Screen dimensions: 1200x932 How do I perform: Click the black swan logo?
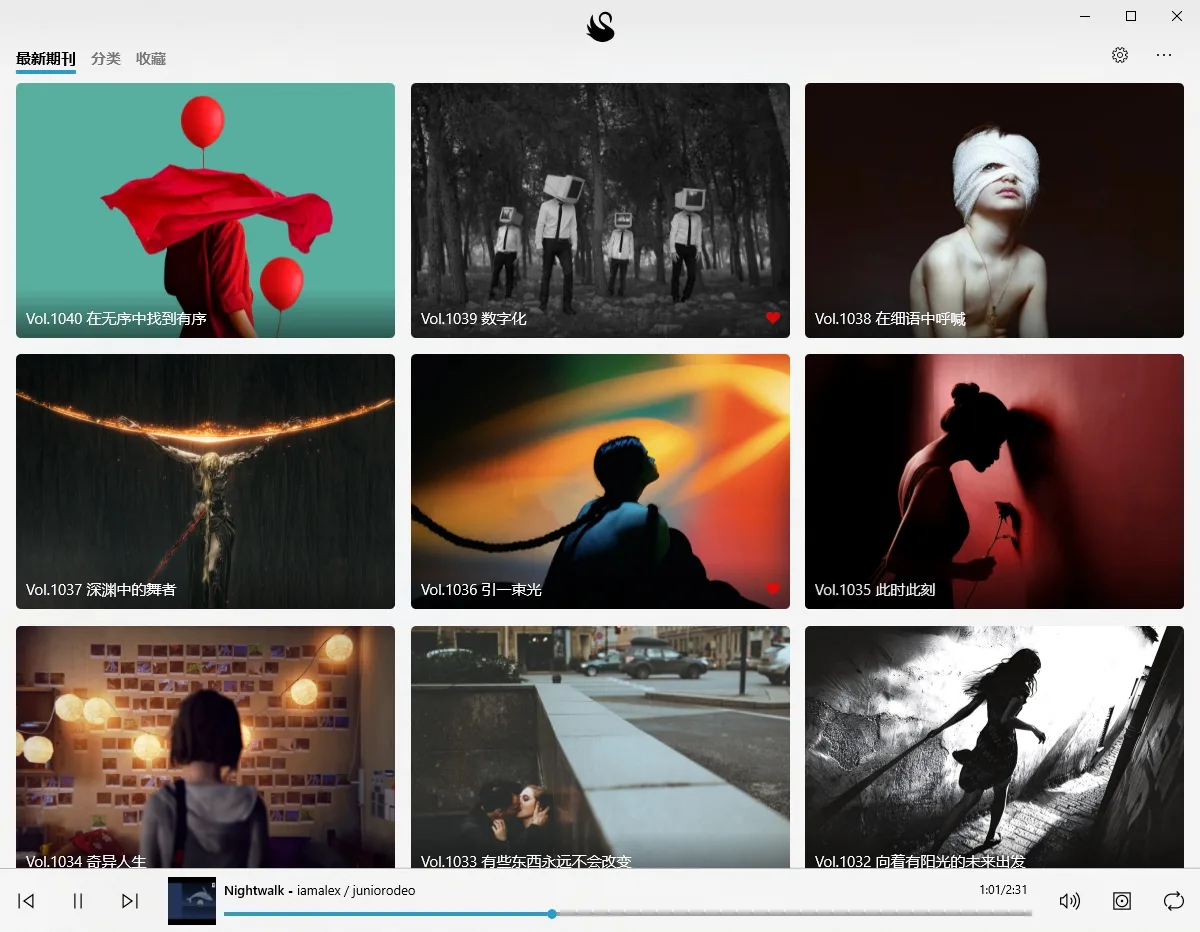(600, 27)
